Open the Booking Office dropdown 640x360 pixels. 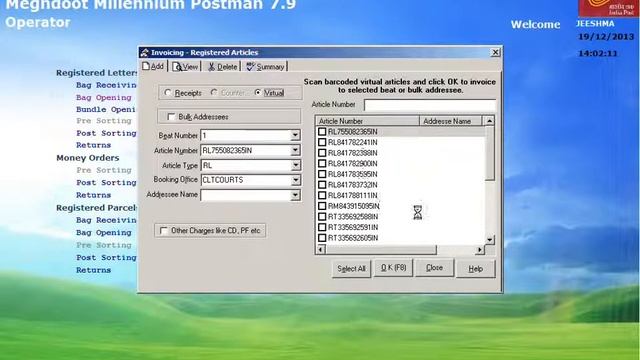(x=295, y=180)
